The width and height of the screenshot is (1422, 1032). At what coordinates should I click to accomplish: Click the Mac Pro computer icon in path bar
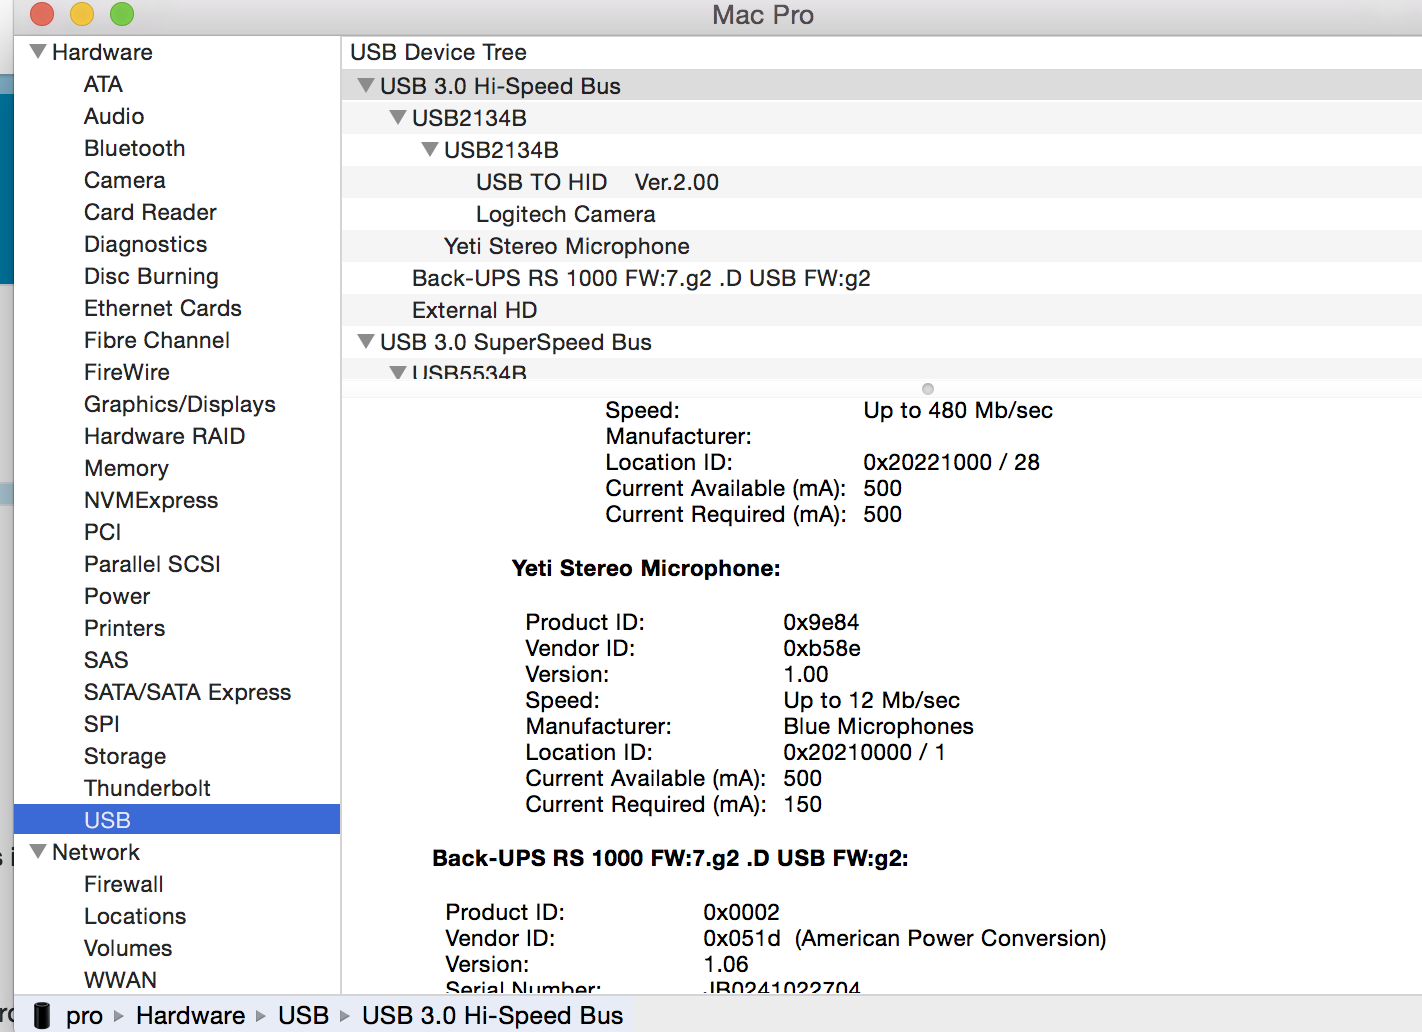coord(42,1016)
